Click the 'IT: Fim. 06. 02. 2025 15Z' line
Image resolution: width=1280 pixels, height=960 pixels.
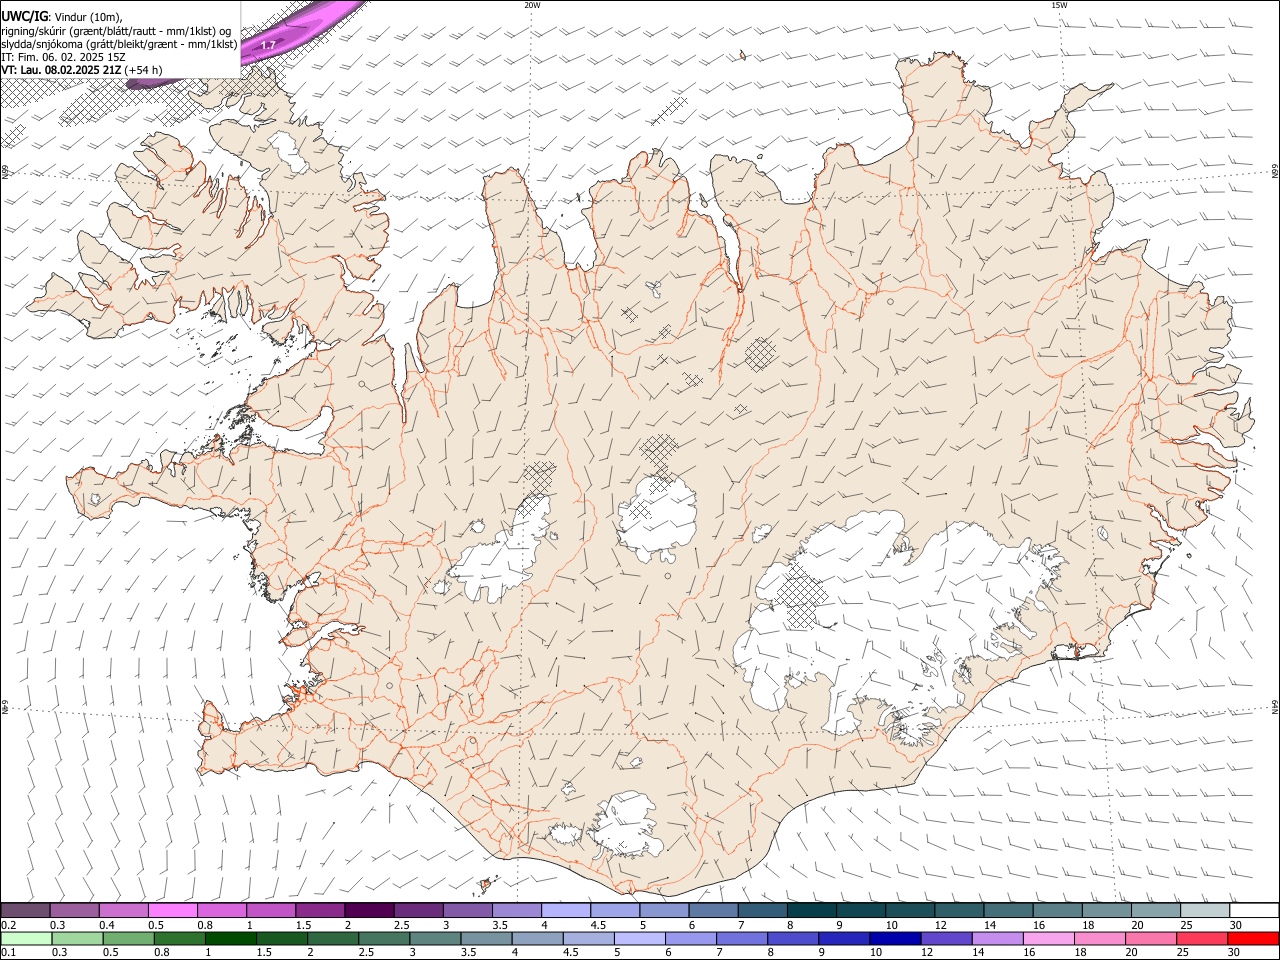[63, 57]
